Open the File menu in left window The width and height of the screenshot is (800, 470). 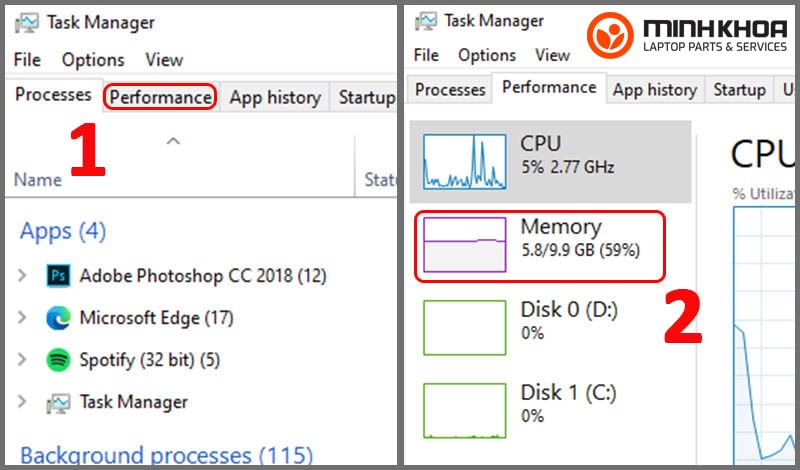pyautogui.click(x=27, y=60)
